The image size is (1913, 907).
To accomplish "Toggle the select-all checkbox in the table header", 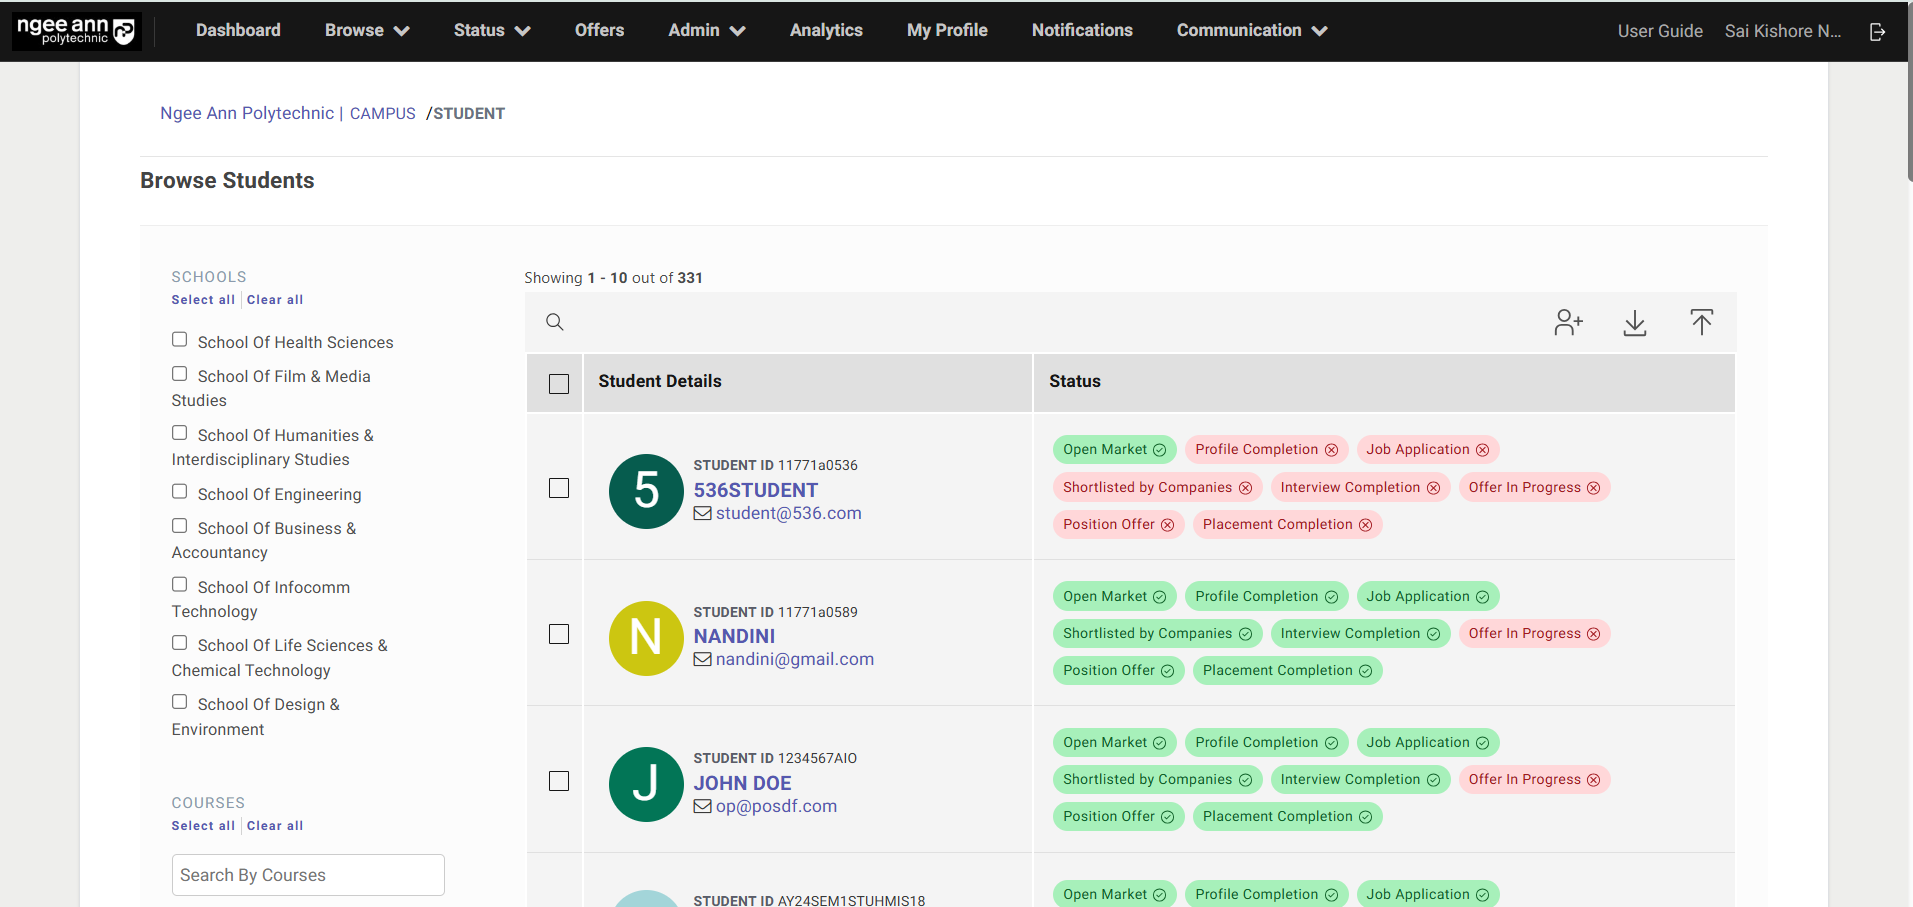I will [559, 384].
